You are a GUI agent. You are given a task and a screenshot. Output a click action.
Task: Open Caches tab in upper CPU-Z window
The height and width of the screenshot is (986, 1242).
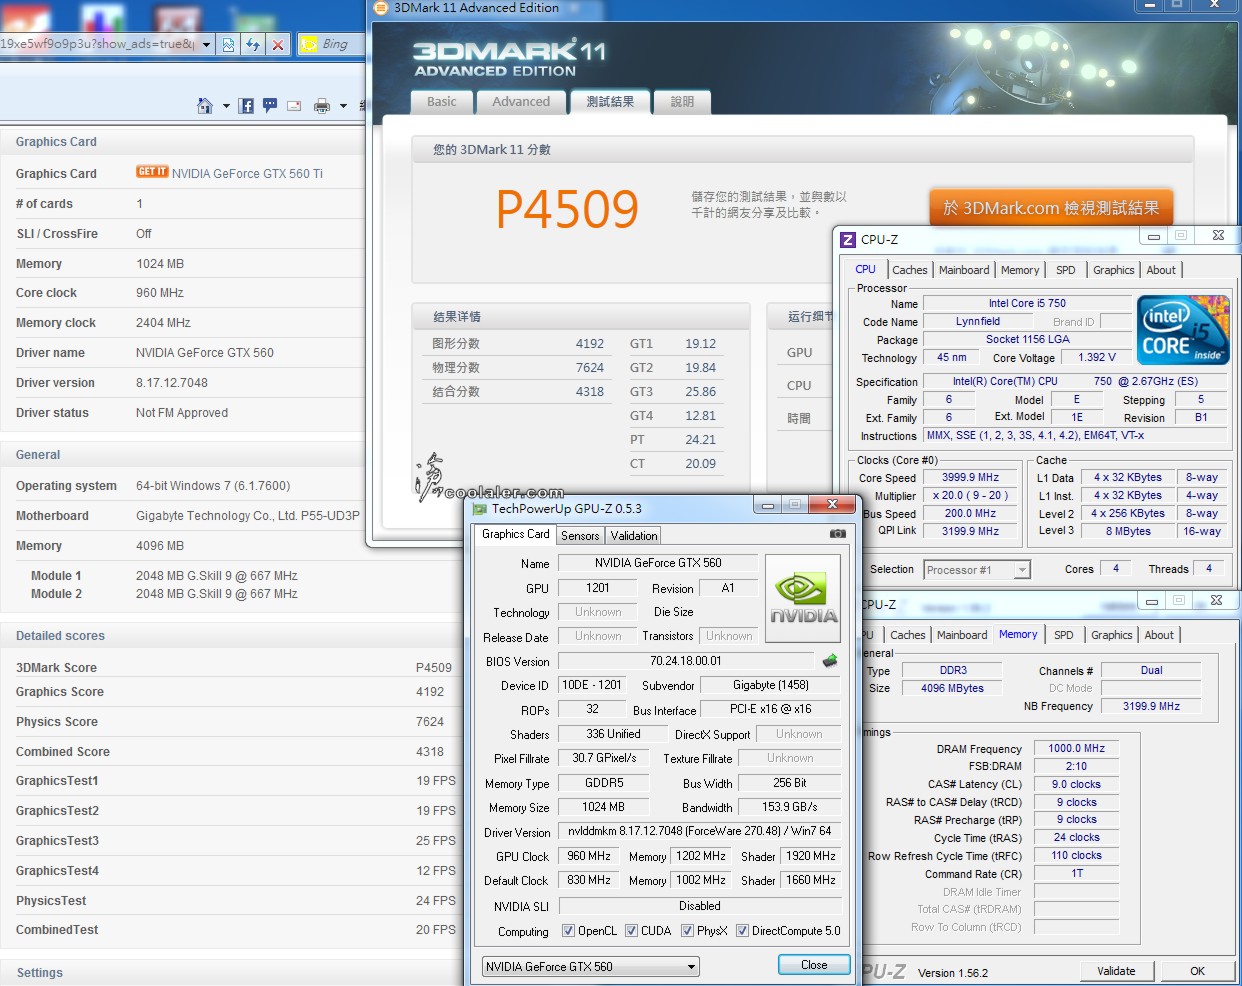910,270
